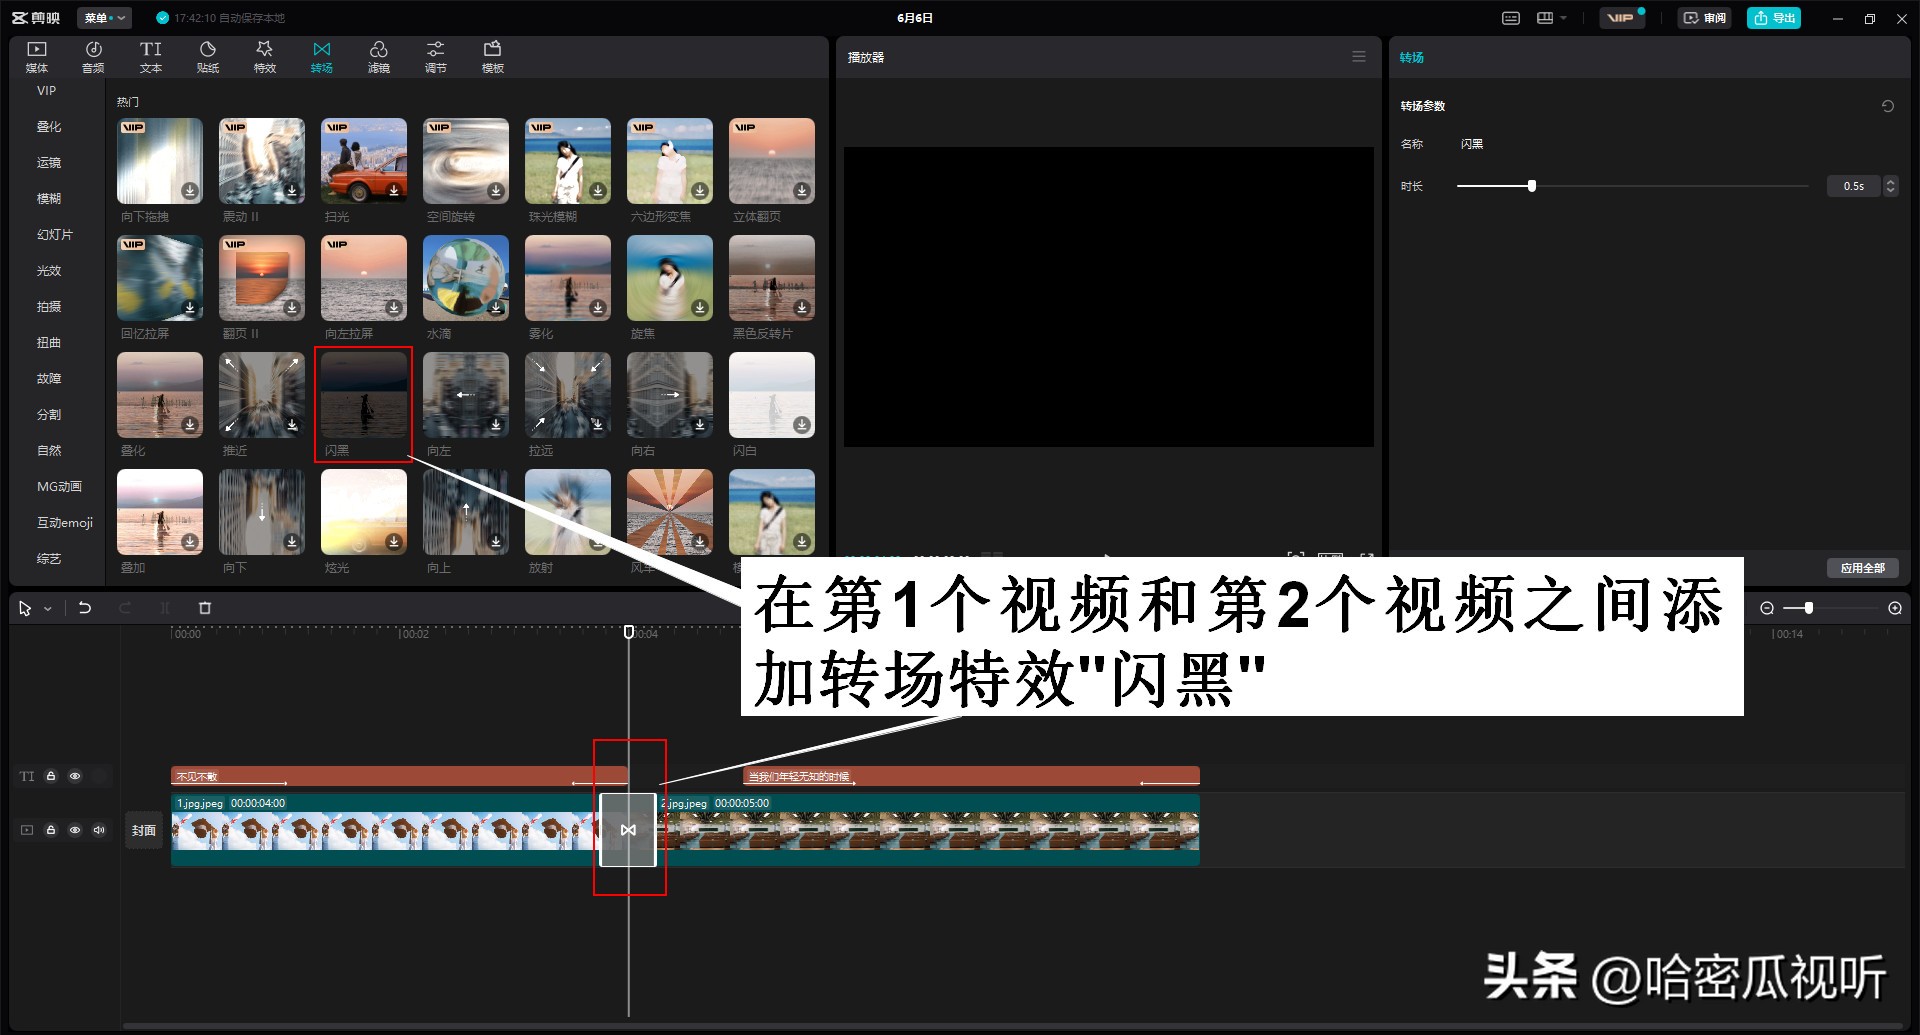
Task: Click the 应用全部 apply-all button
Action: [x=1862, y=567]
